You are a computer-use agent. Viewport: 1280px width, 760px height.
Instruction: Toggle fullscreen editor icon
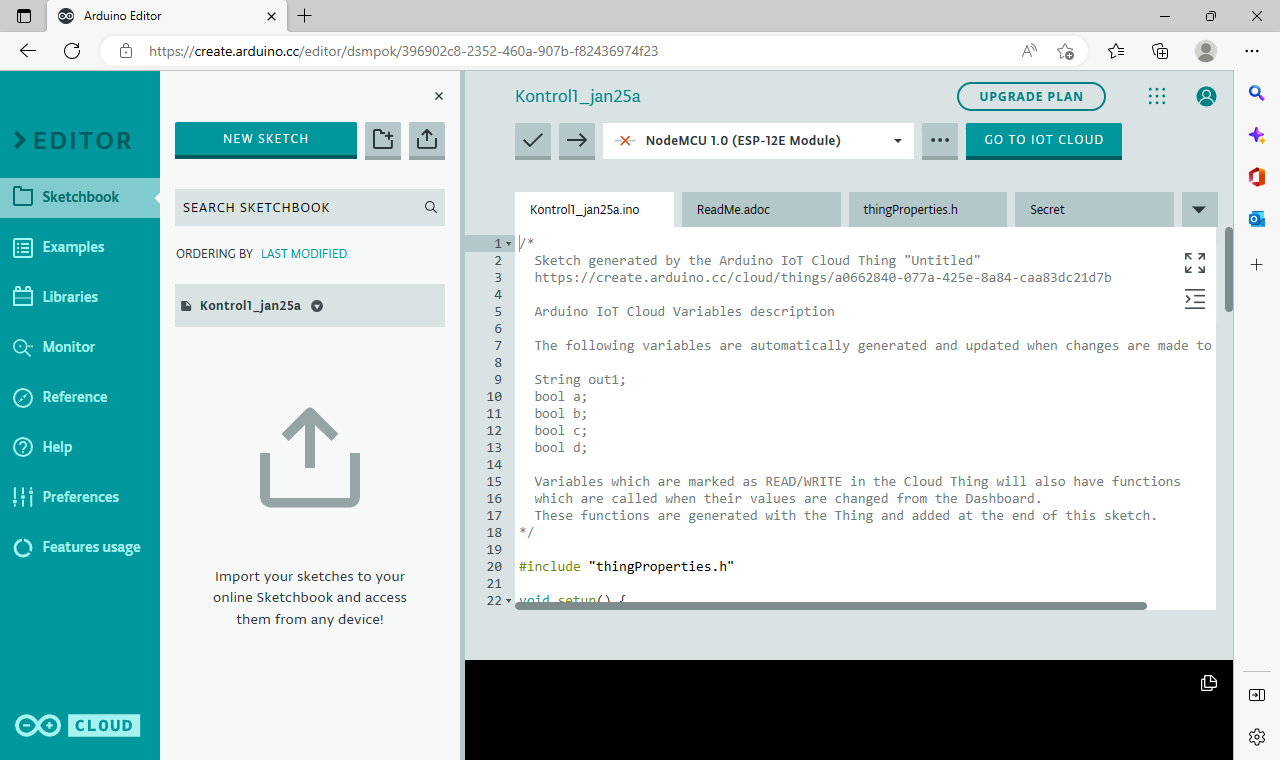click(x=1195, y=263)
